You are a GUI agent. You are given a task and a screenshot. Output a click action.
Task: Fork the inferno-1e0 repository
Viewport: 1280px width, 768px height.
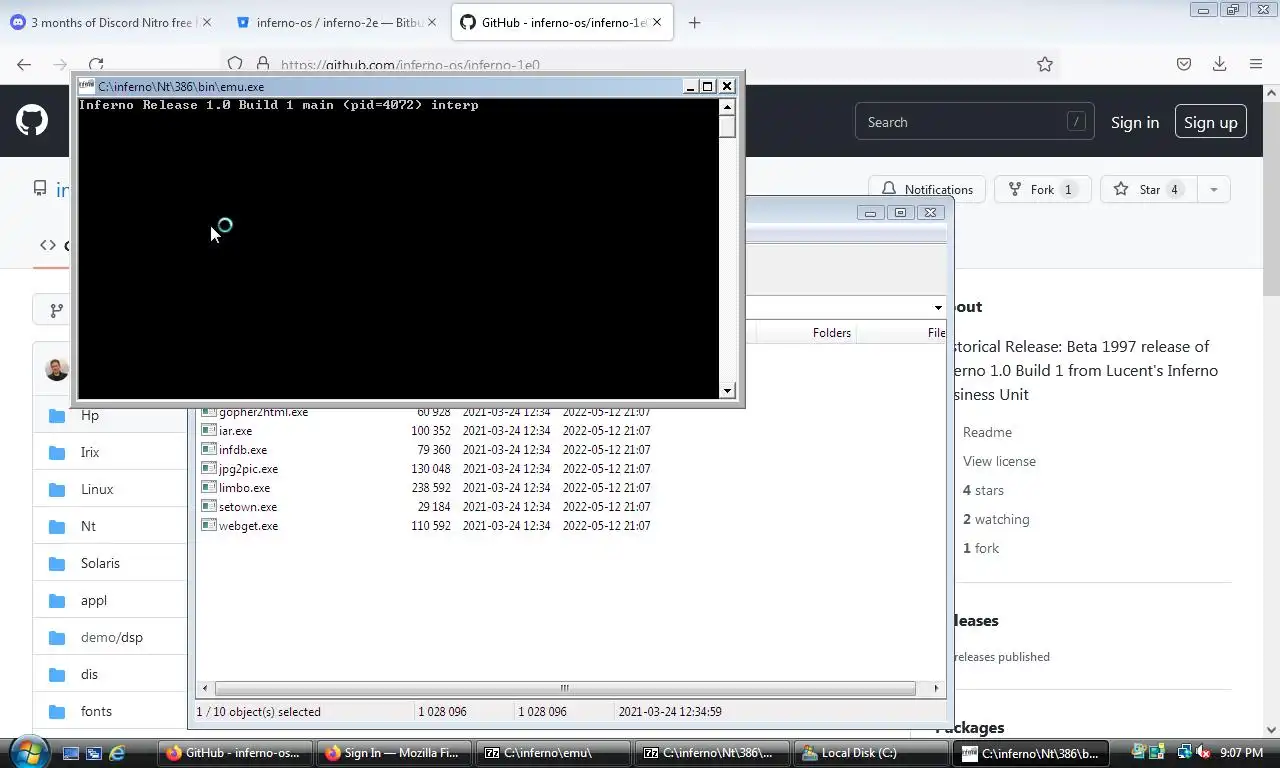click(x=1042, y=189)
